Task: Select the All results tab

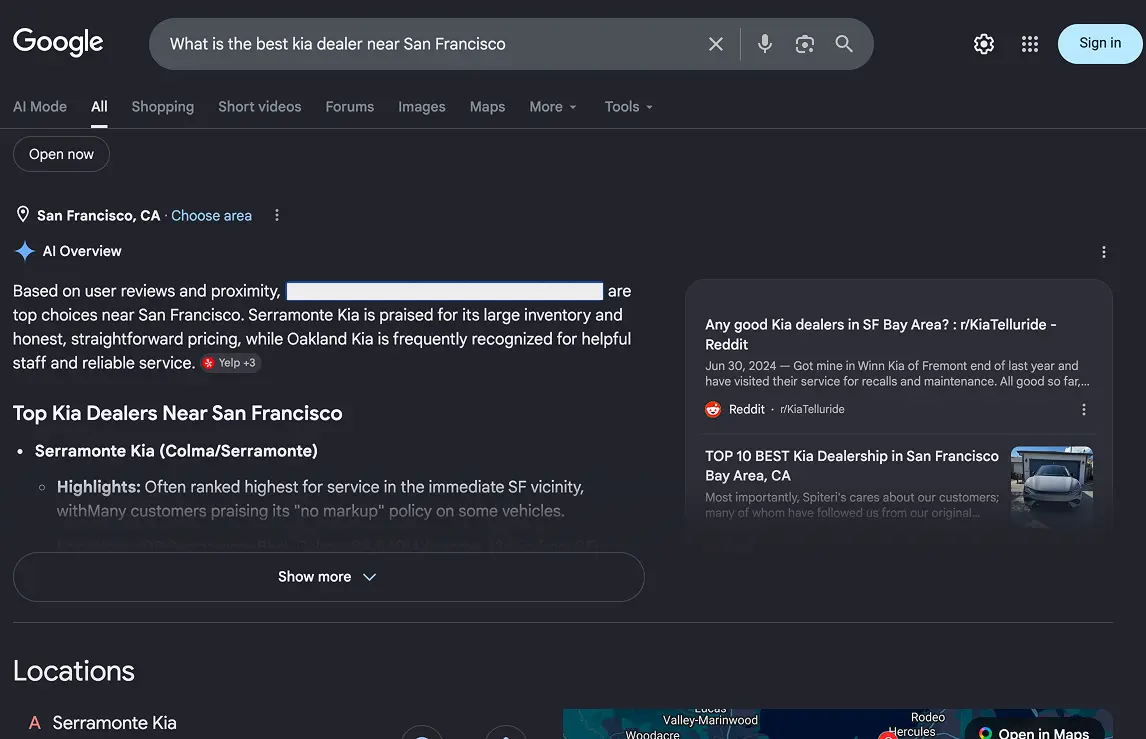Action: 99,107
